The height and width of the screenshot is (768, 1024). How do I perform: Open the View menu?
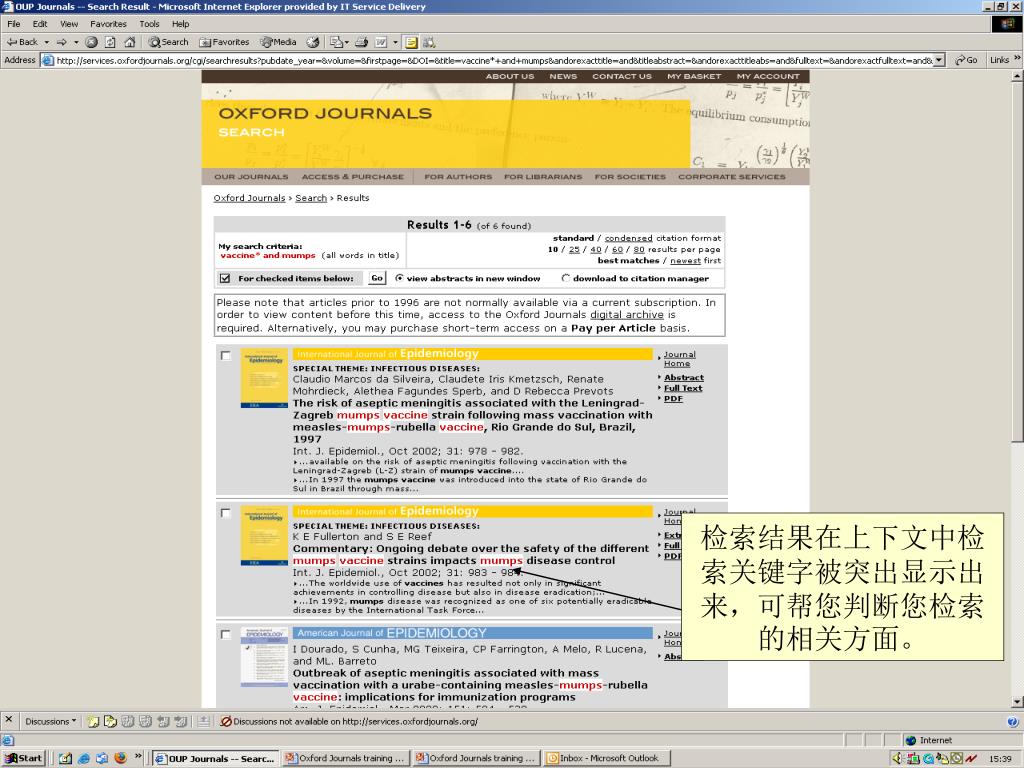tap(69, 24)
